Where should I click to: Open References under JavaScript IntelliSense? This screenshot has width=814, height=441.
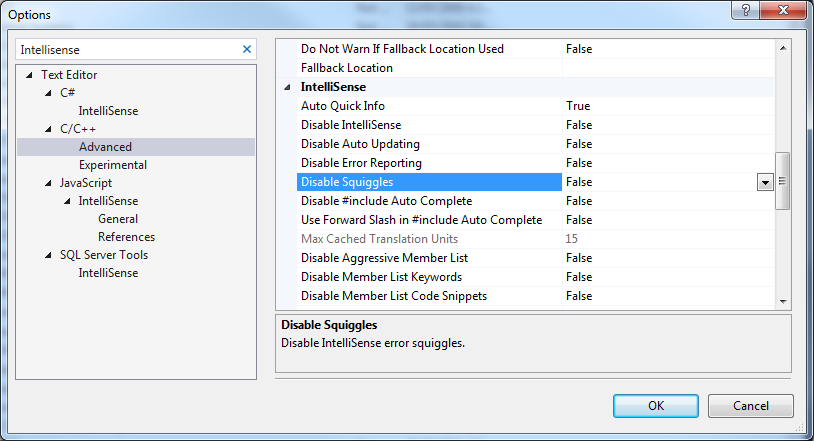pos(126,237)
